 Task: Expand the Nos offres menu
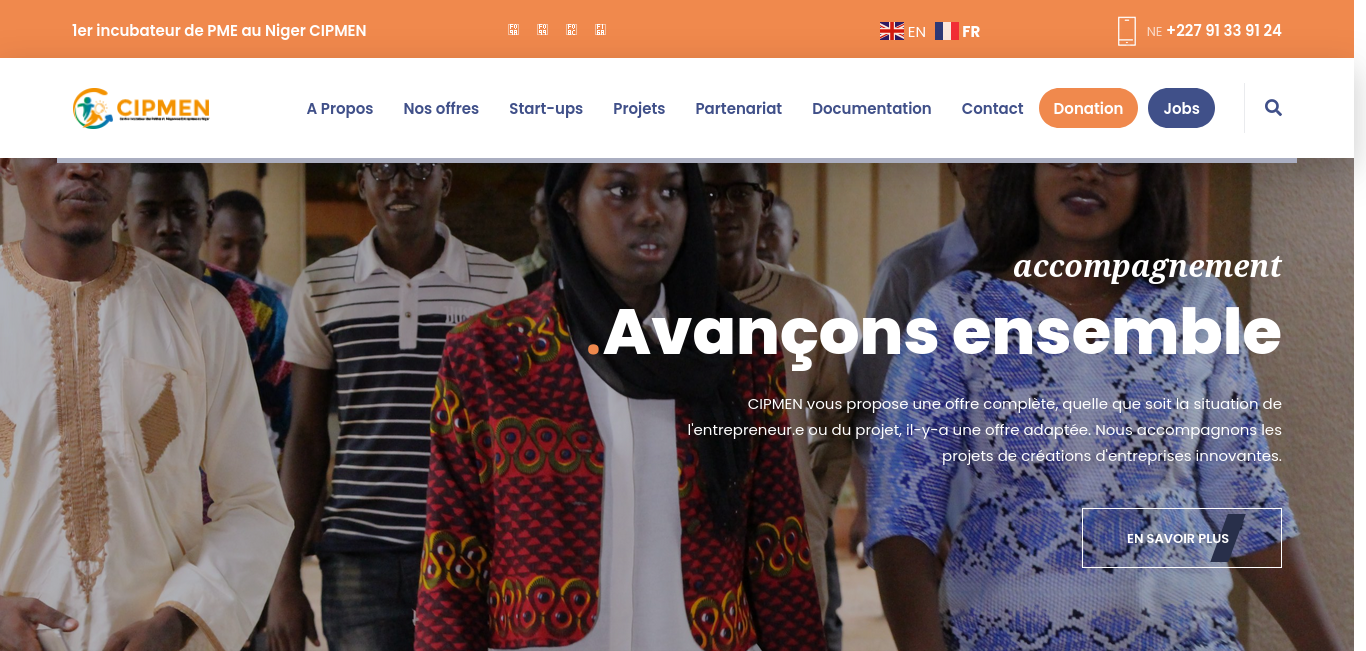pos(441,108)
